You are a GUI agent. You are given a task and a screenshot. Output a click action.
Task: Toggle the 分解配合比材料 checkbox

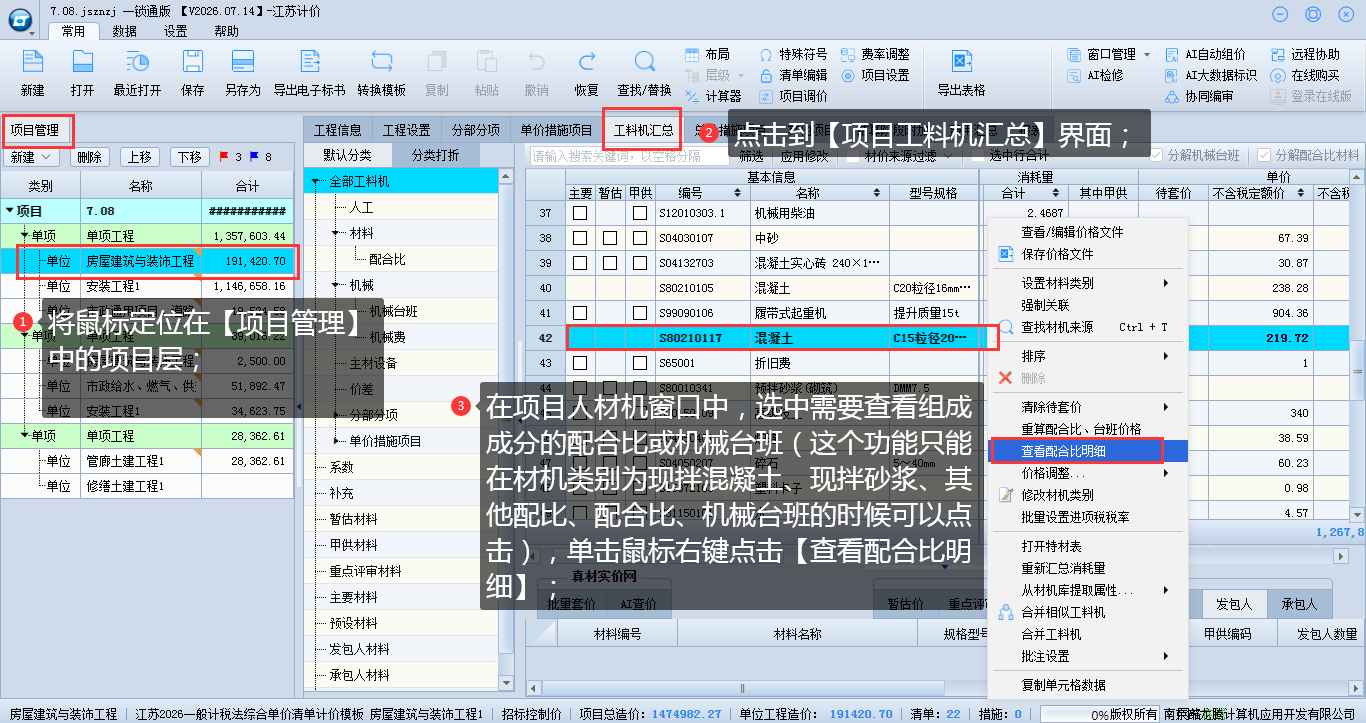[x=1265, y=156]
